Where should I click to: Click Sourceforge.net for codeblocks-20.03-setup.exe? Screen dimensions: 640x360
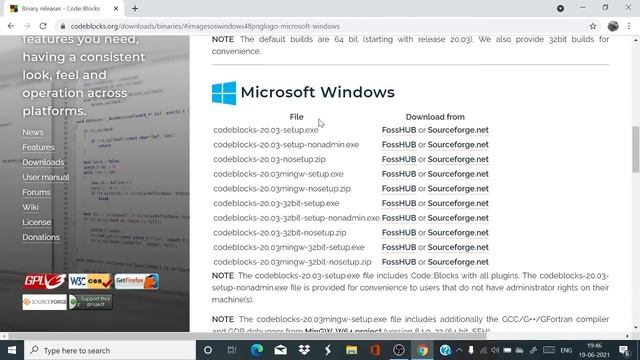click(x=458, y=130)
